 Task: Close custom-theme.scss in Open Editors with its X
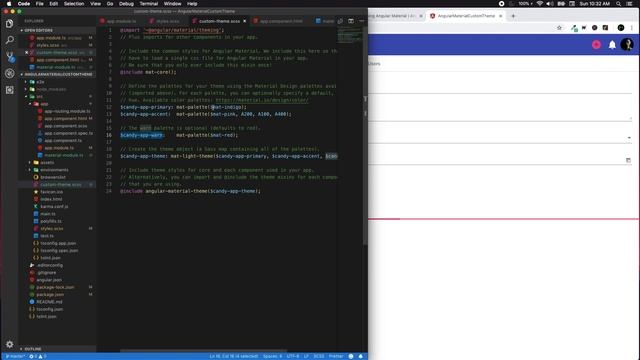27,52
